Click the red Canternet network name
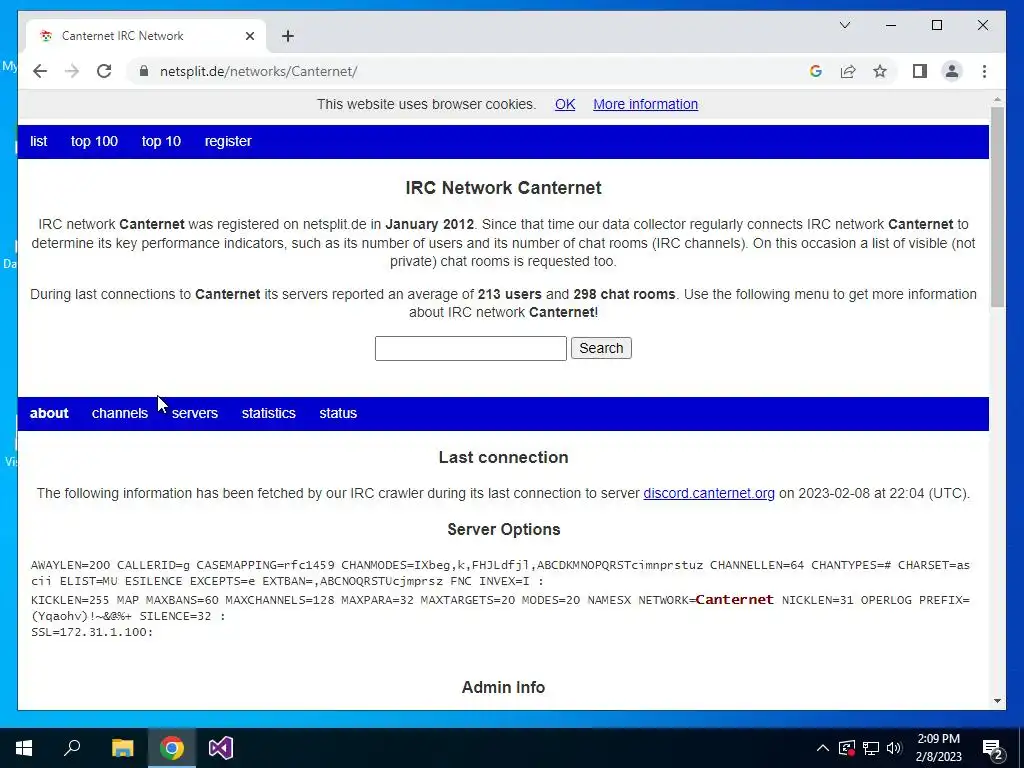Screen dimensions: 1024x768 coord(734,600)
